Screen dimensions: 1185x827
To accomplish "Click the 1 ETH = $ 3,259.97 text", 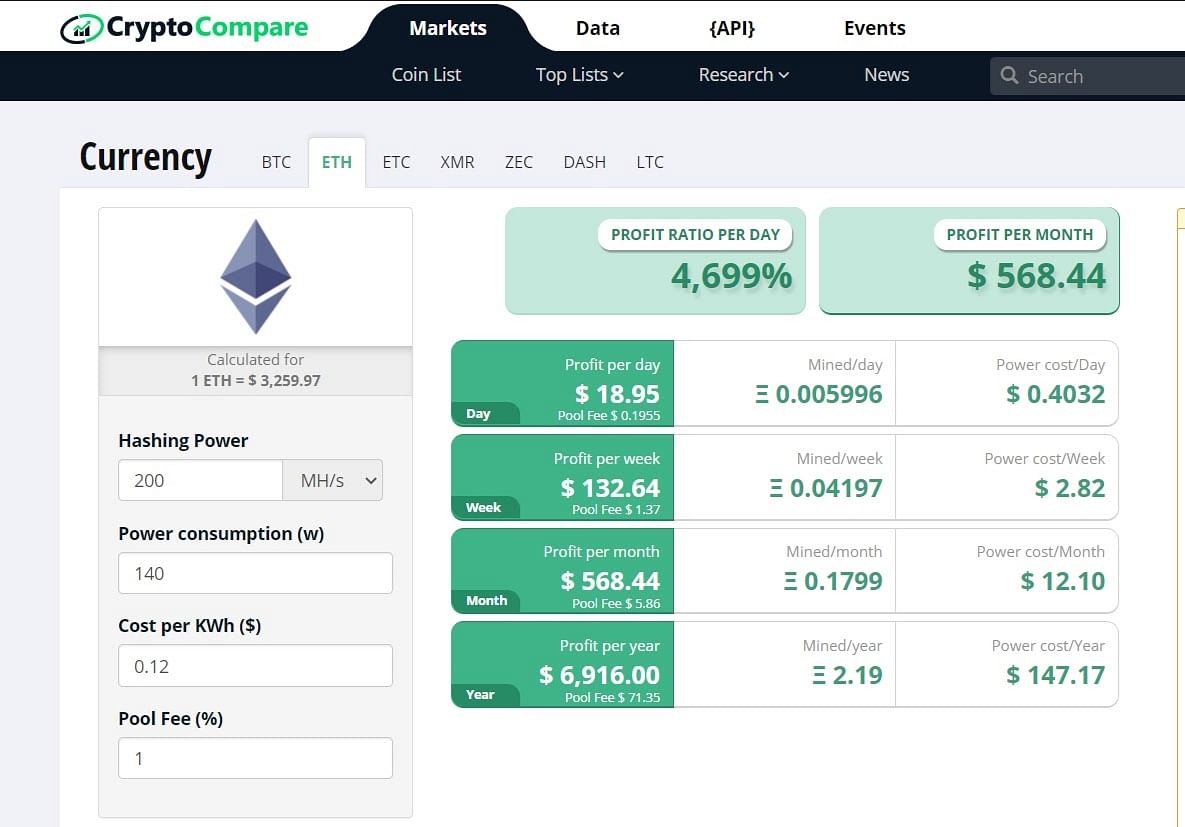I will [255, 380].
